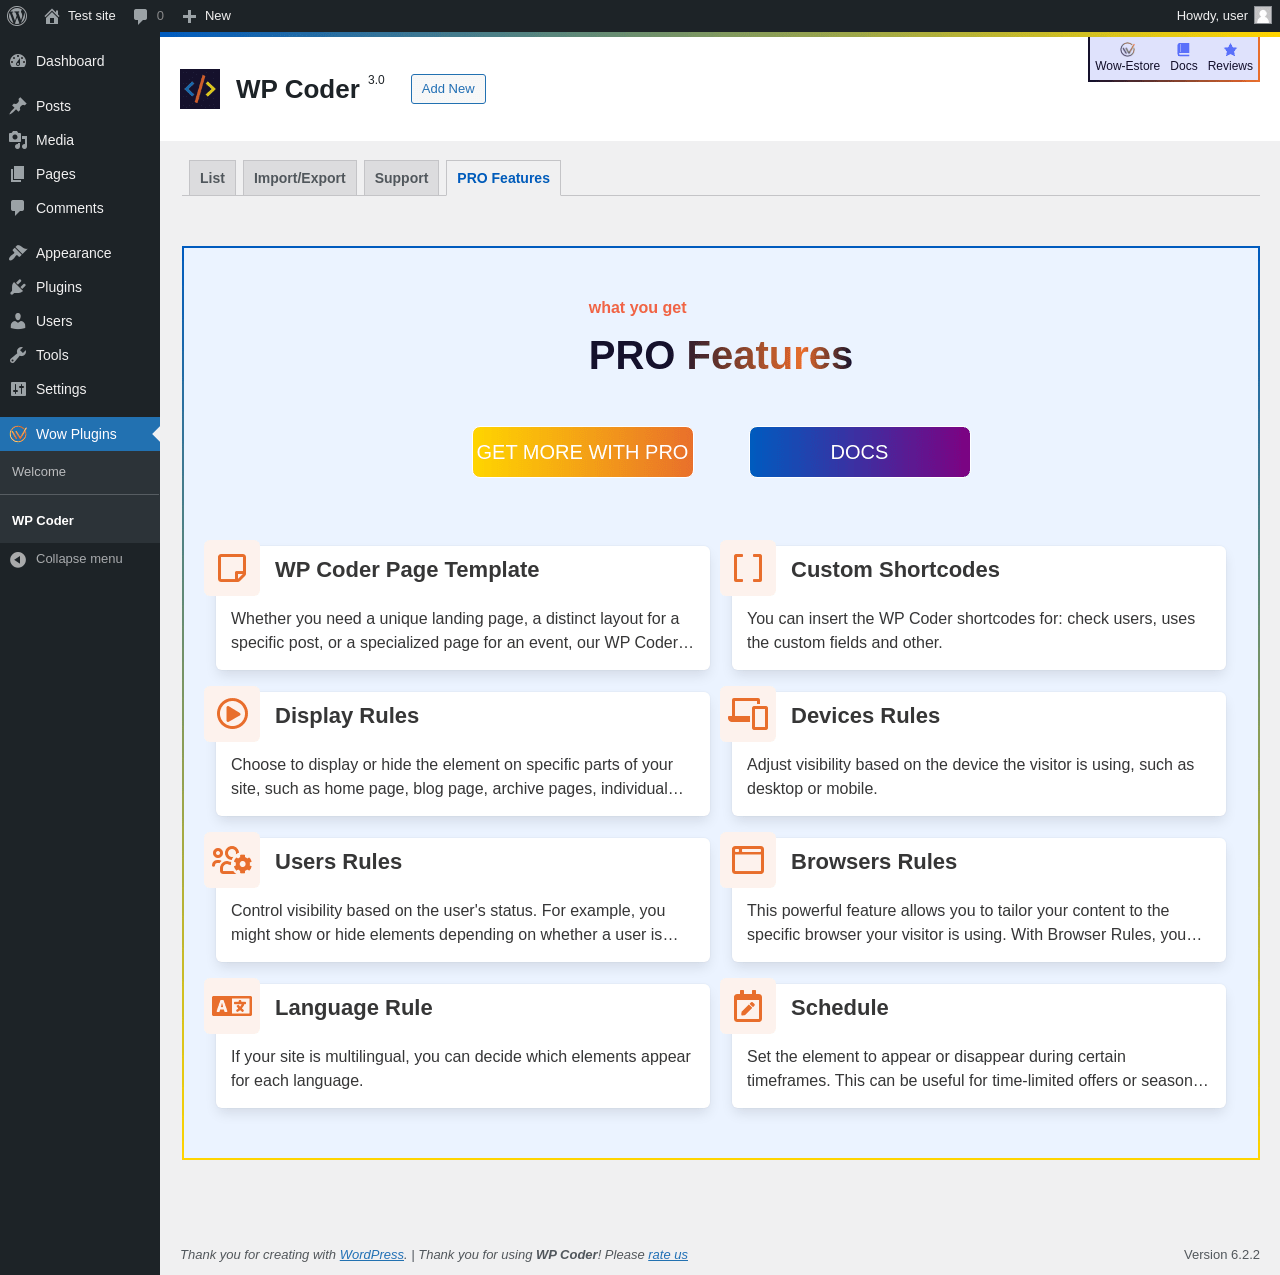Click the Custom Shortcodes brackets icon
The height and width of the screenshot is (1275, 1280).
748,568
